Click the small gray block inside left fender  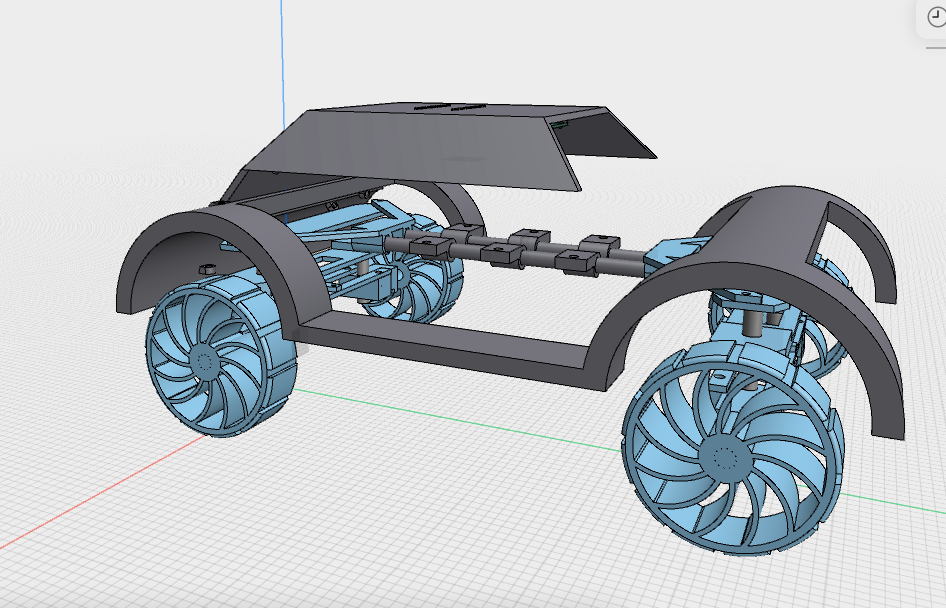[x=208, y=267]
